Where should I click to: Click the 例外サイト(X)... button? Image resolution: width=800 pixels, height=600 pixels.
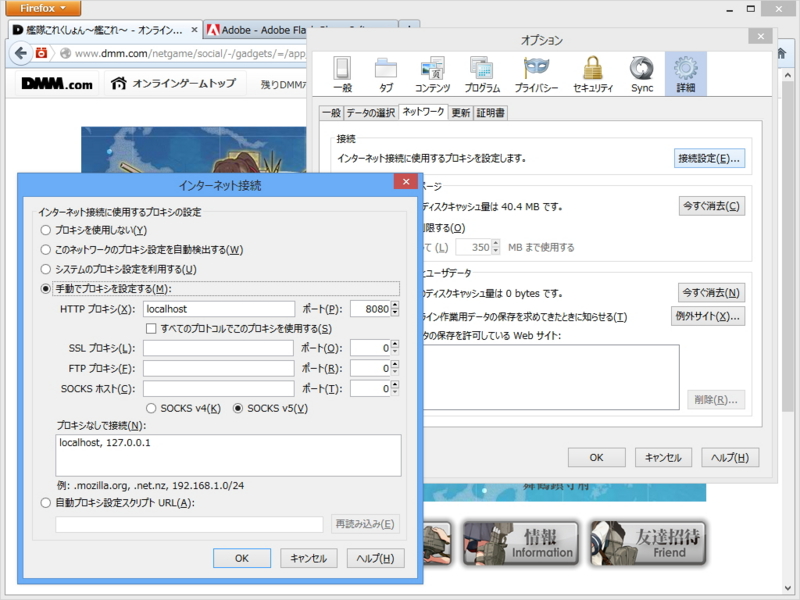pos(707,316)
